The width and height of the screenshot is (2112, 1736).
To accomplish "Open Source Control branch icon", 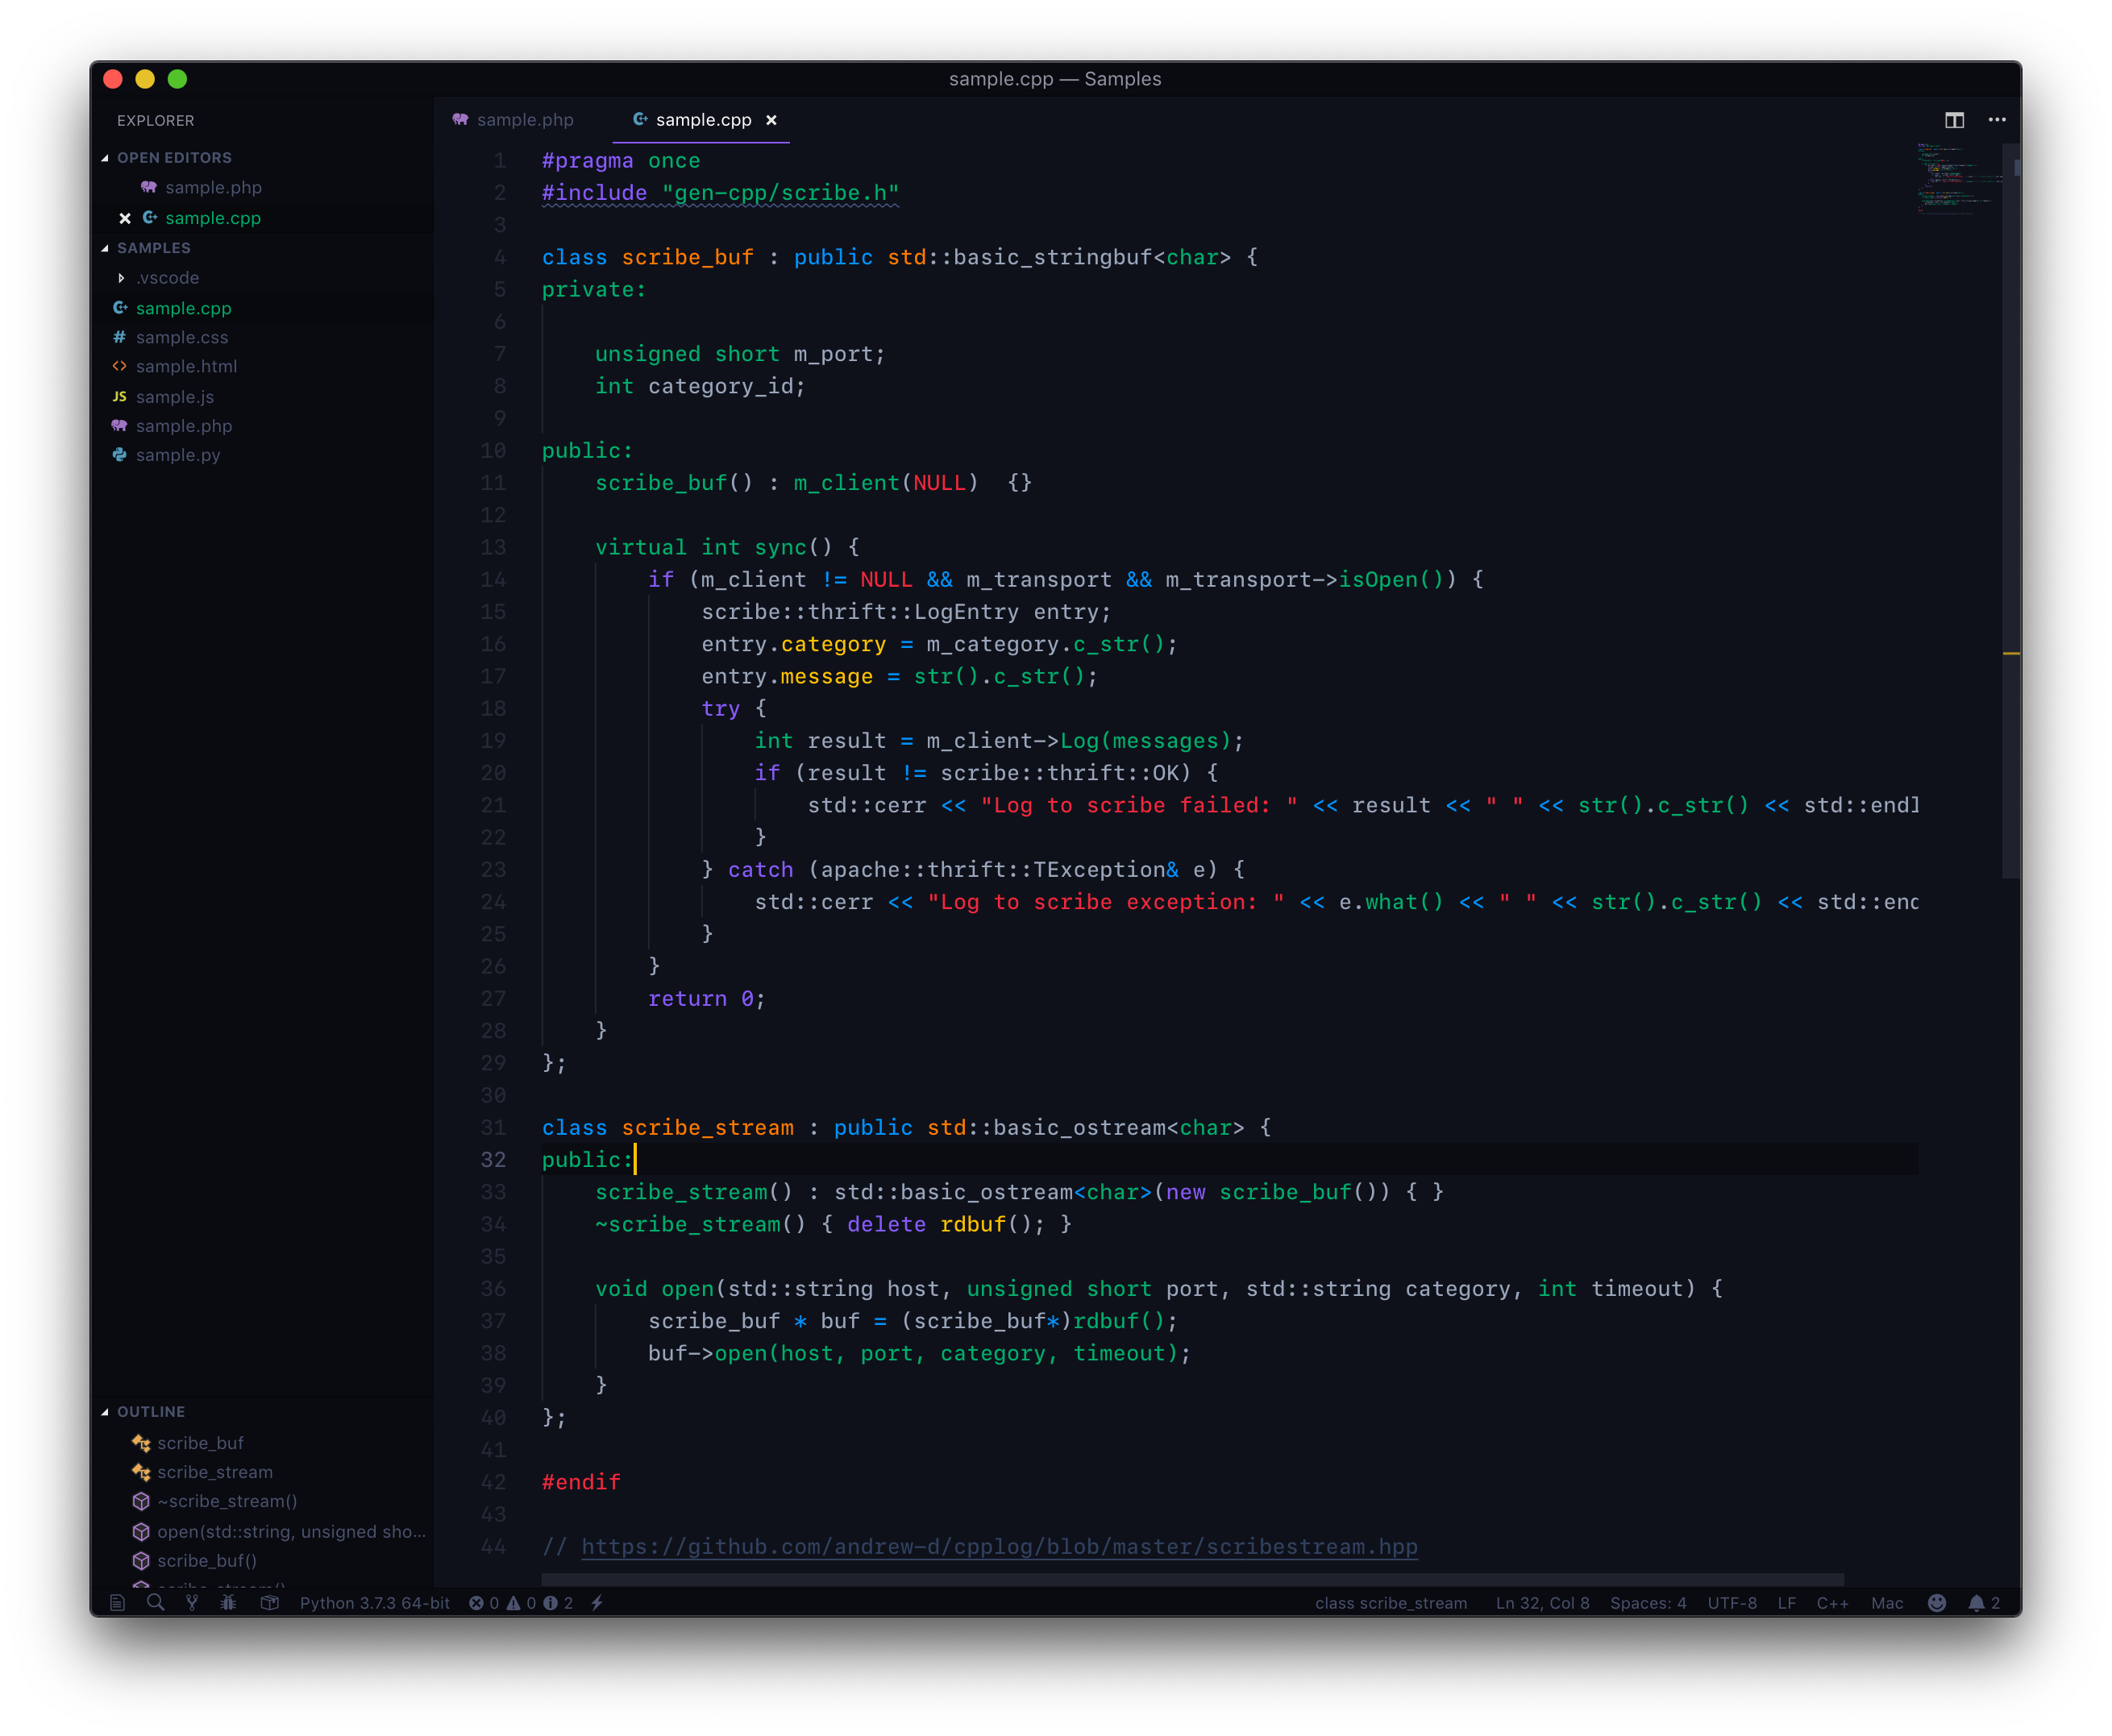I will click(x=192, y=1603).
